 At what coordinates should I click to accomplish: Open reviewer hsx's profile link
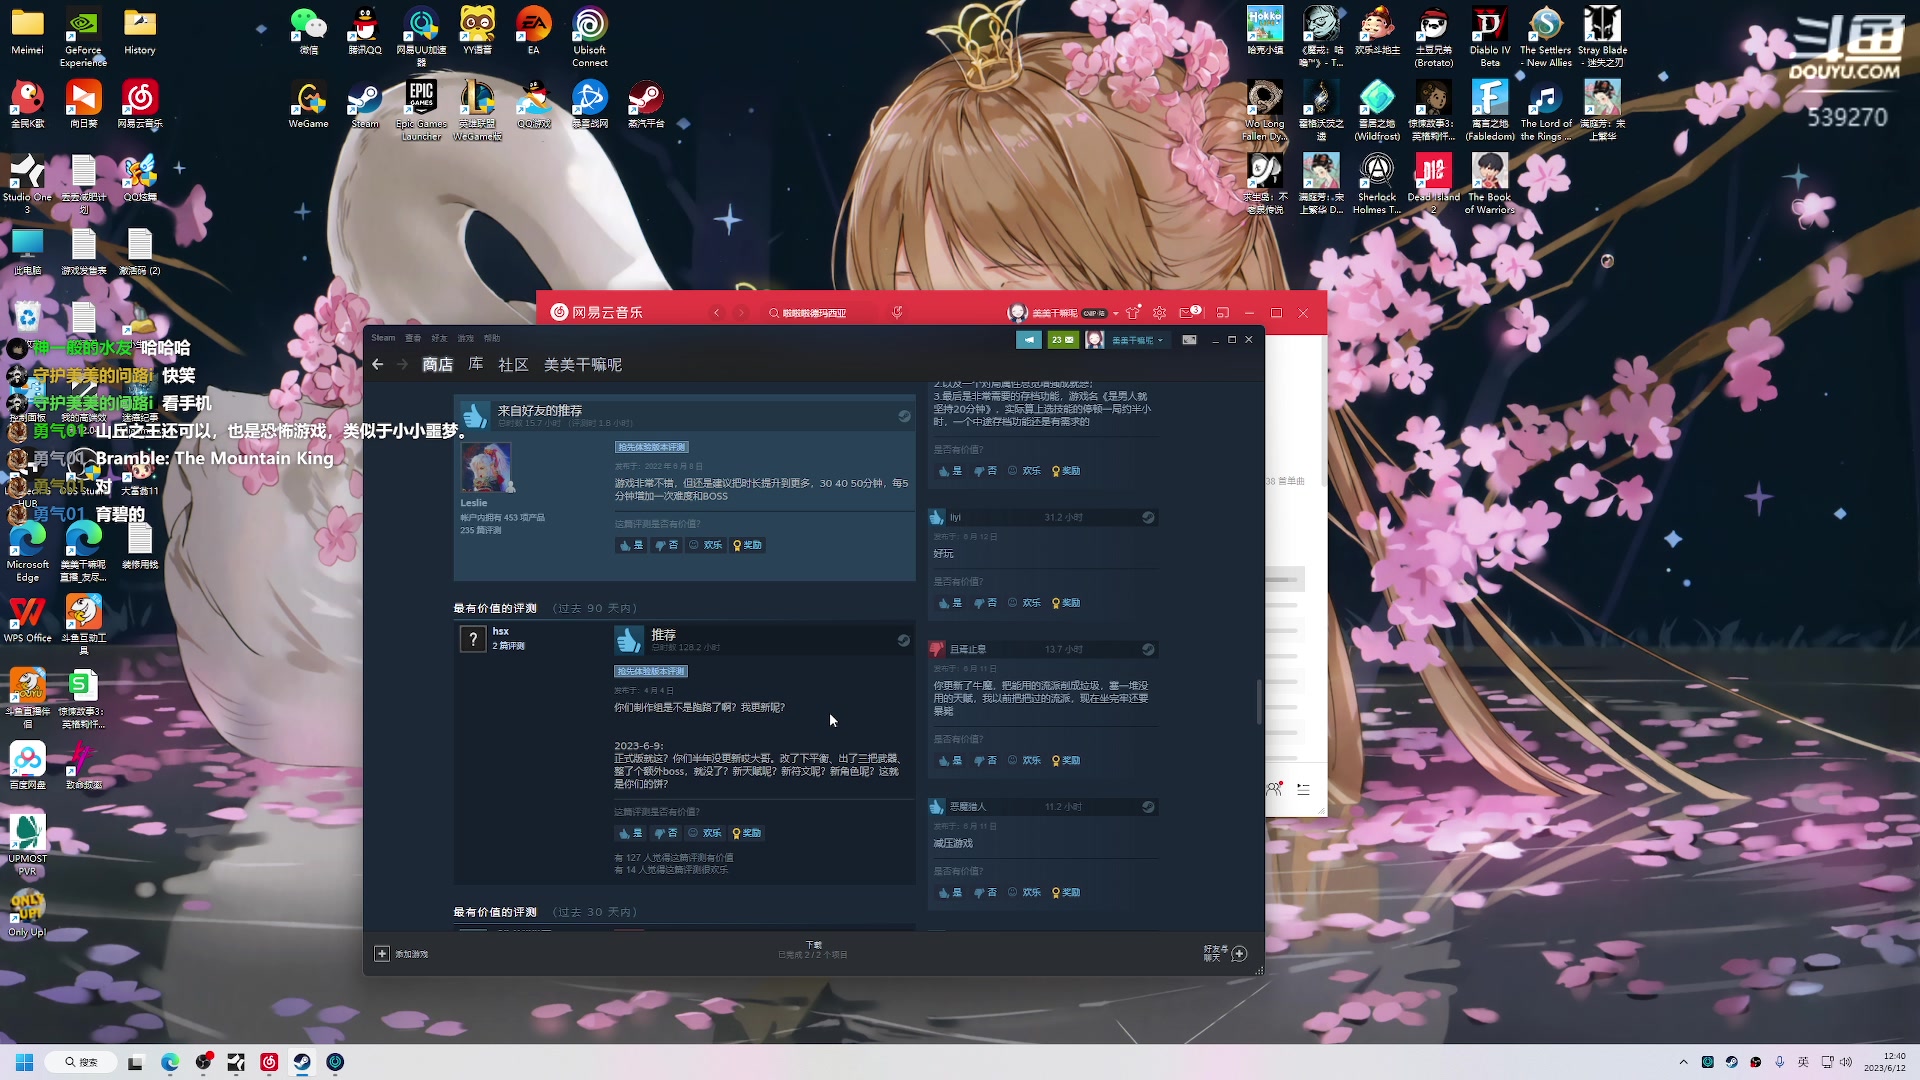click(501, 631)
